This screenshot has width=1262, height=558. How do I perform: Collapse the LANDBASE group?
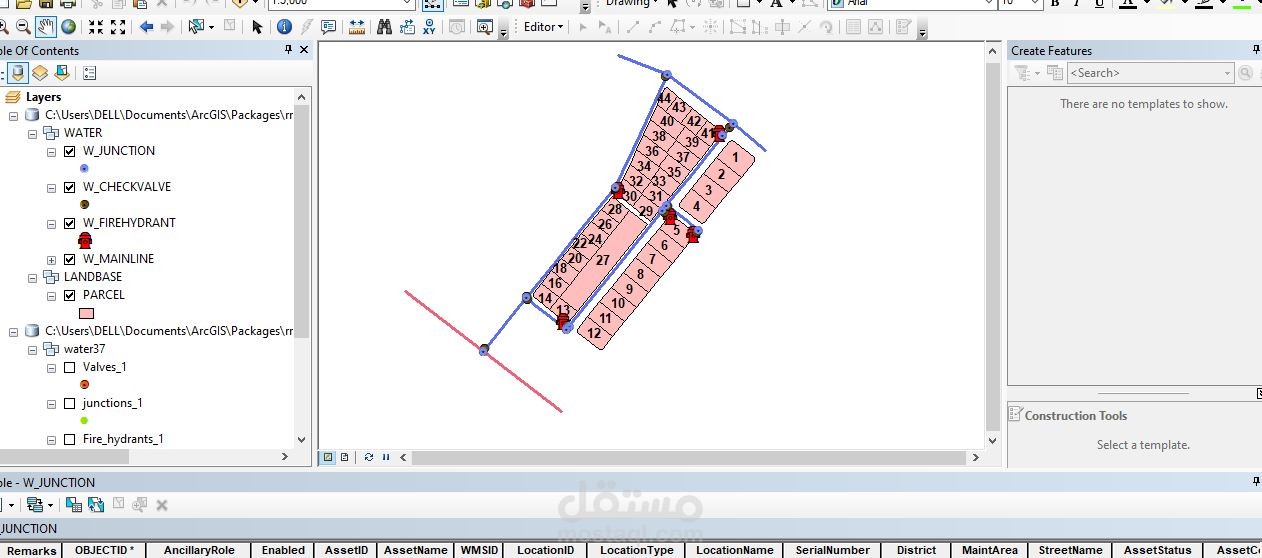pos(33,278)
